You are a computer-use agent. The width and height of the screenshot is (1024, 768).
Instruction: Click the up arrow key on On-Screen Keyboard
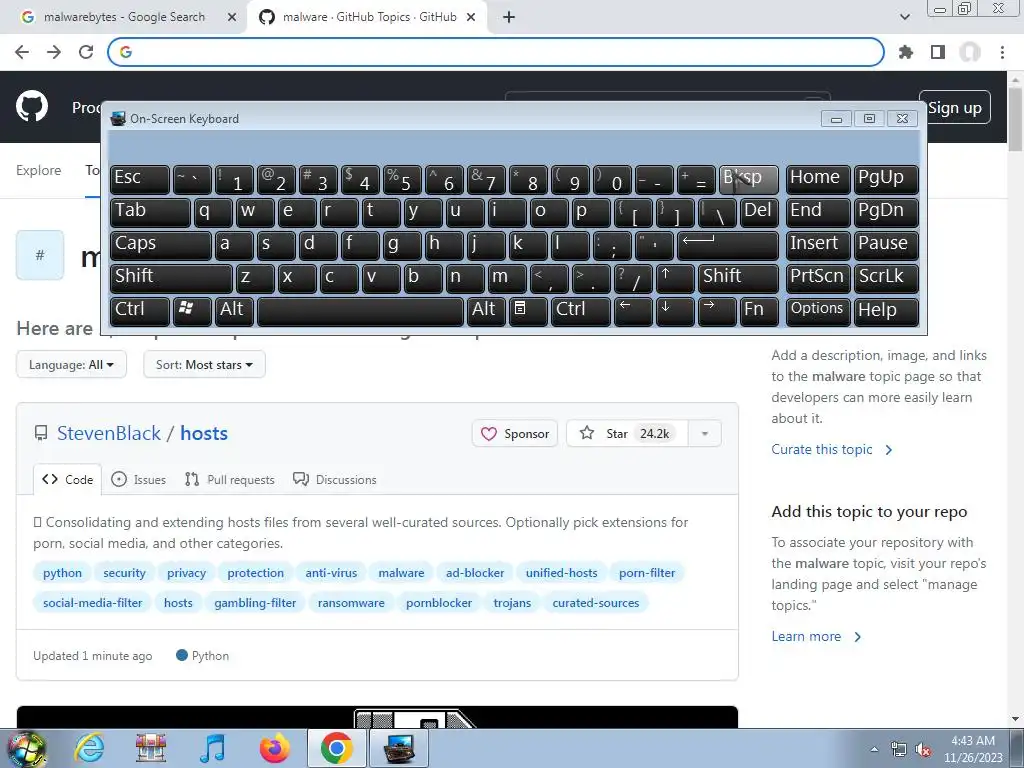(x=674, y=278)
